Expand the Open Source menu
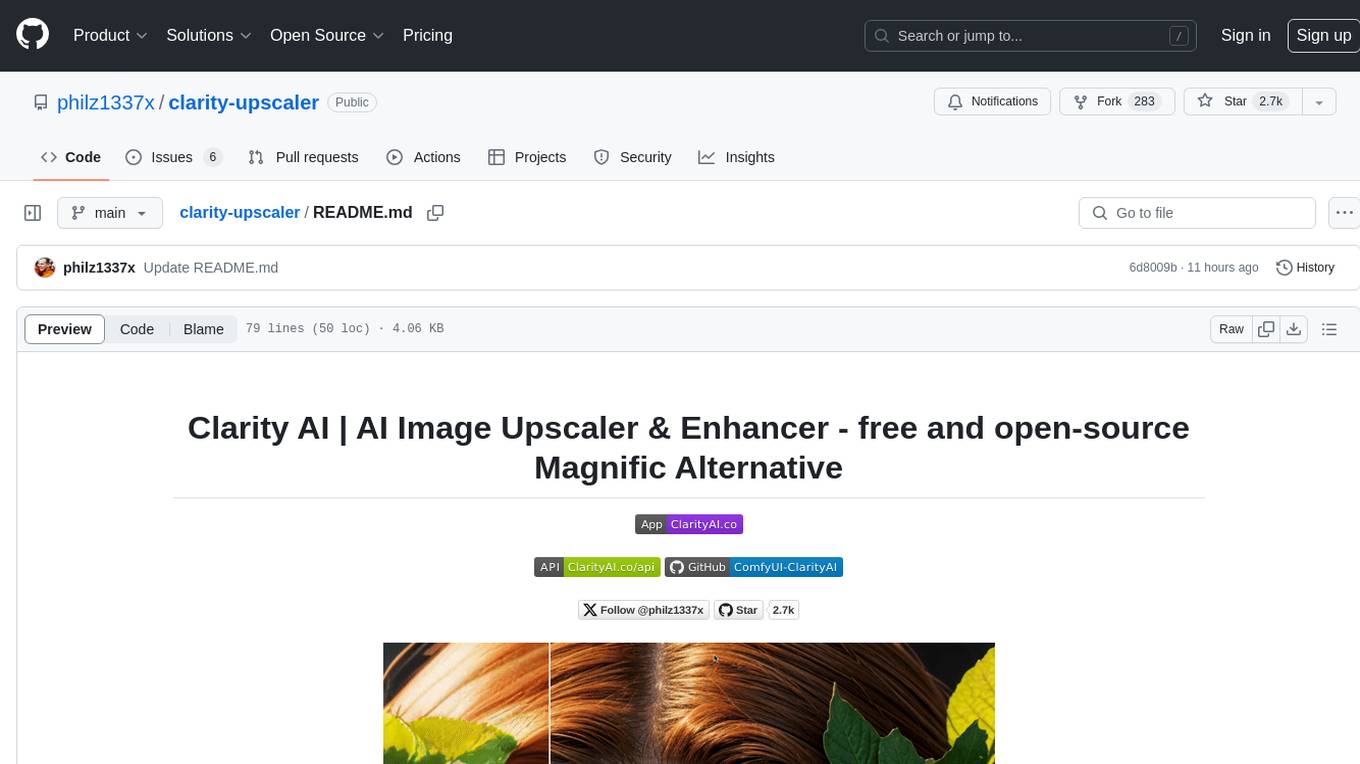 coord(327,35)
